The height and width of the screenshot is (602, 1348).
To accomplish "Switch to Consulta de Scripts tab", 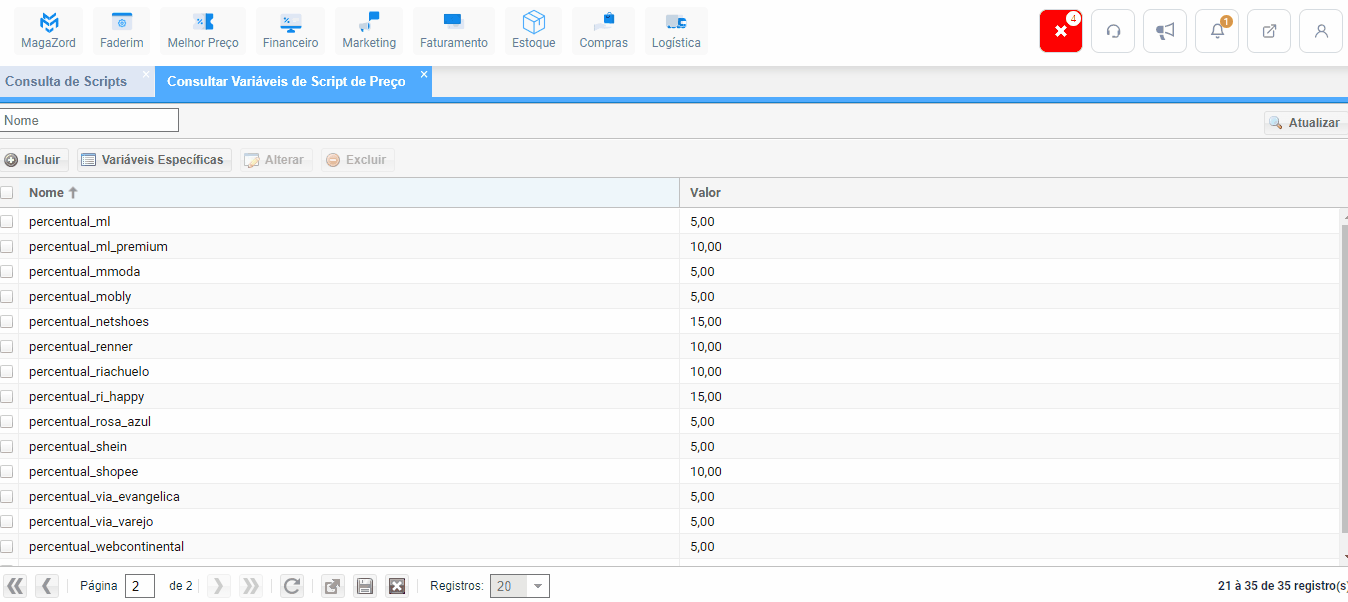I will pyautogui.click(x=66, y=81).
